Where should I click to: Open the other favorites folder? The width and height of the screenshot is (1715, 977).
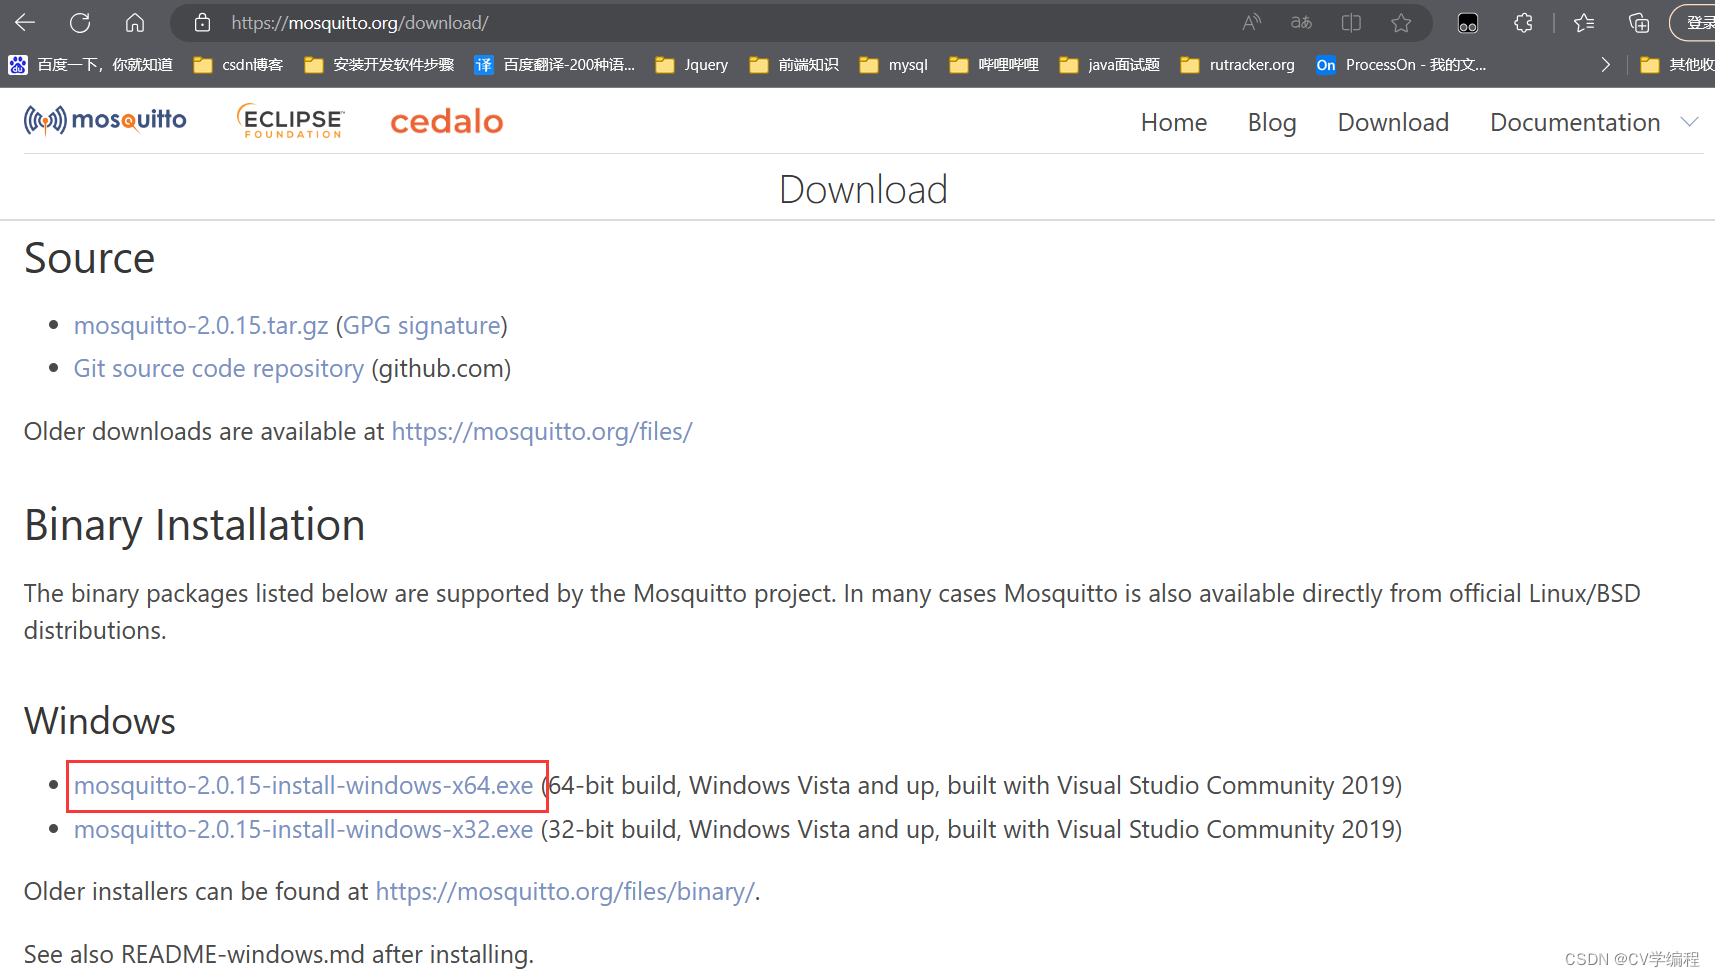(1677, 65)
